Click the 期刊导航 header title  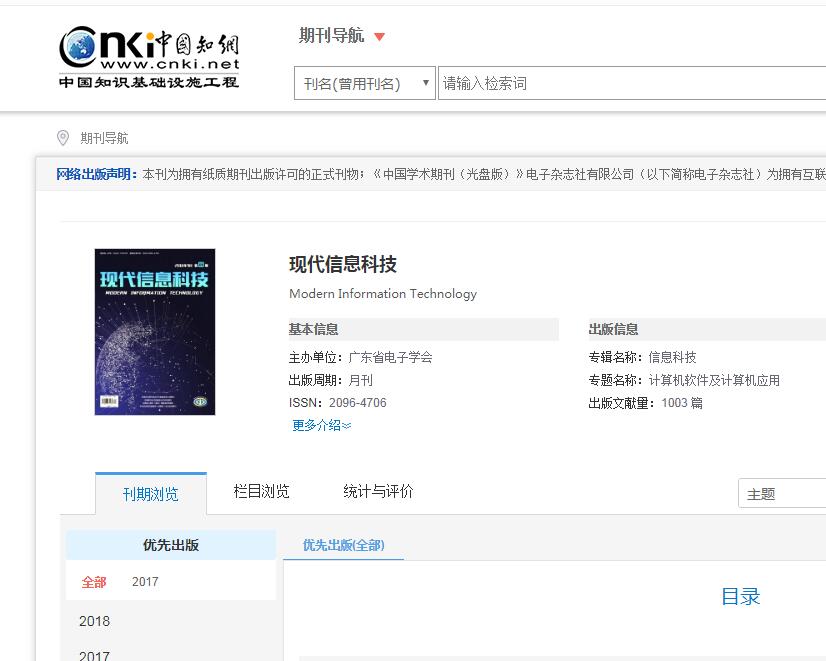[x=331, y=36]
